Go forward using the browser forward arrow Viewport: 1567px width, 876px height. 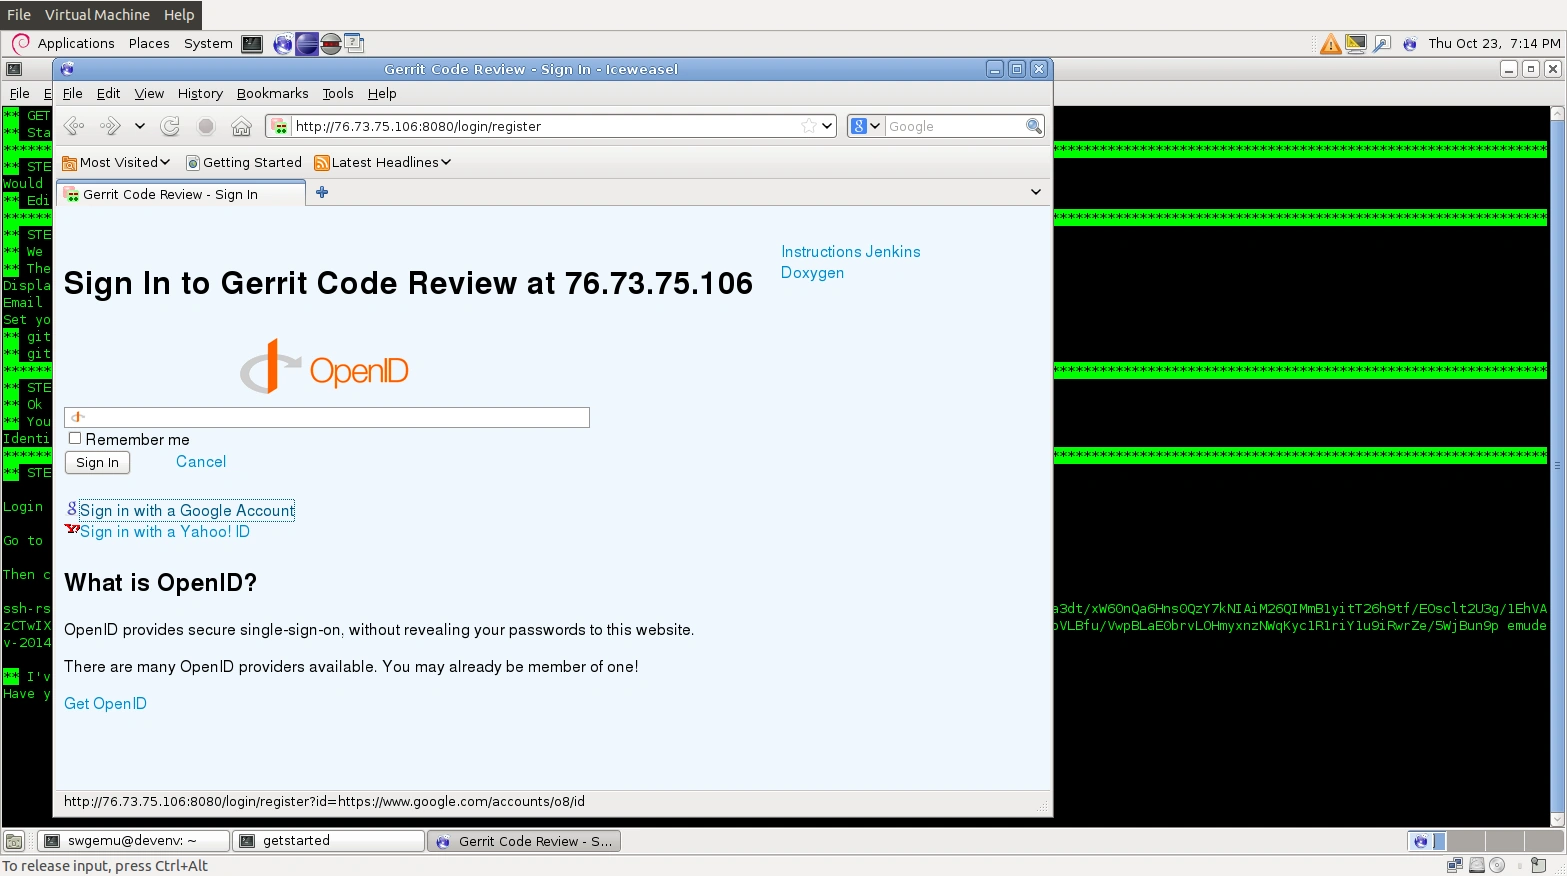coord(110,126)
